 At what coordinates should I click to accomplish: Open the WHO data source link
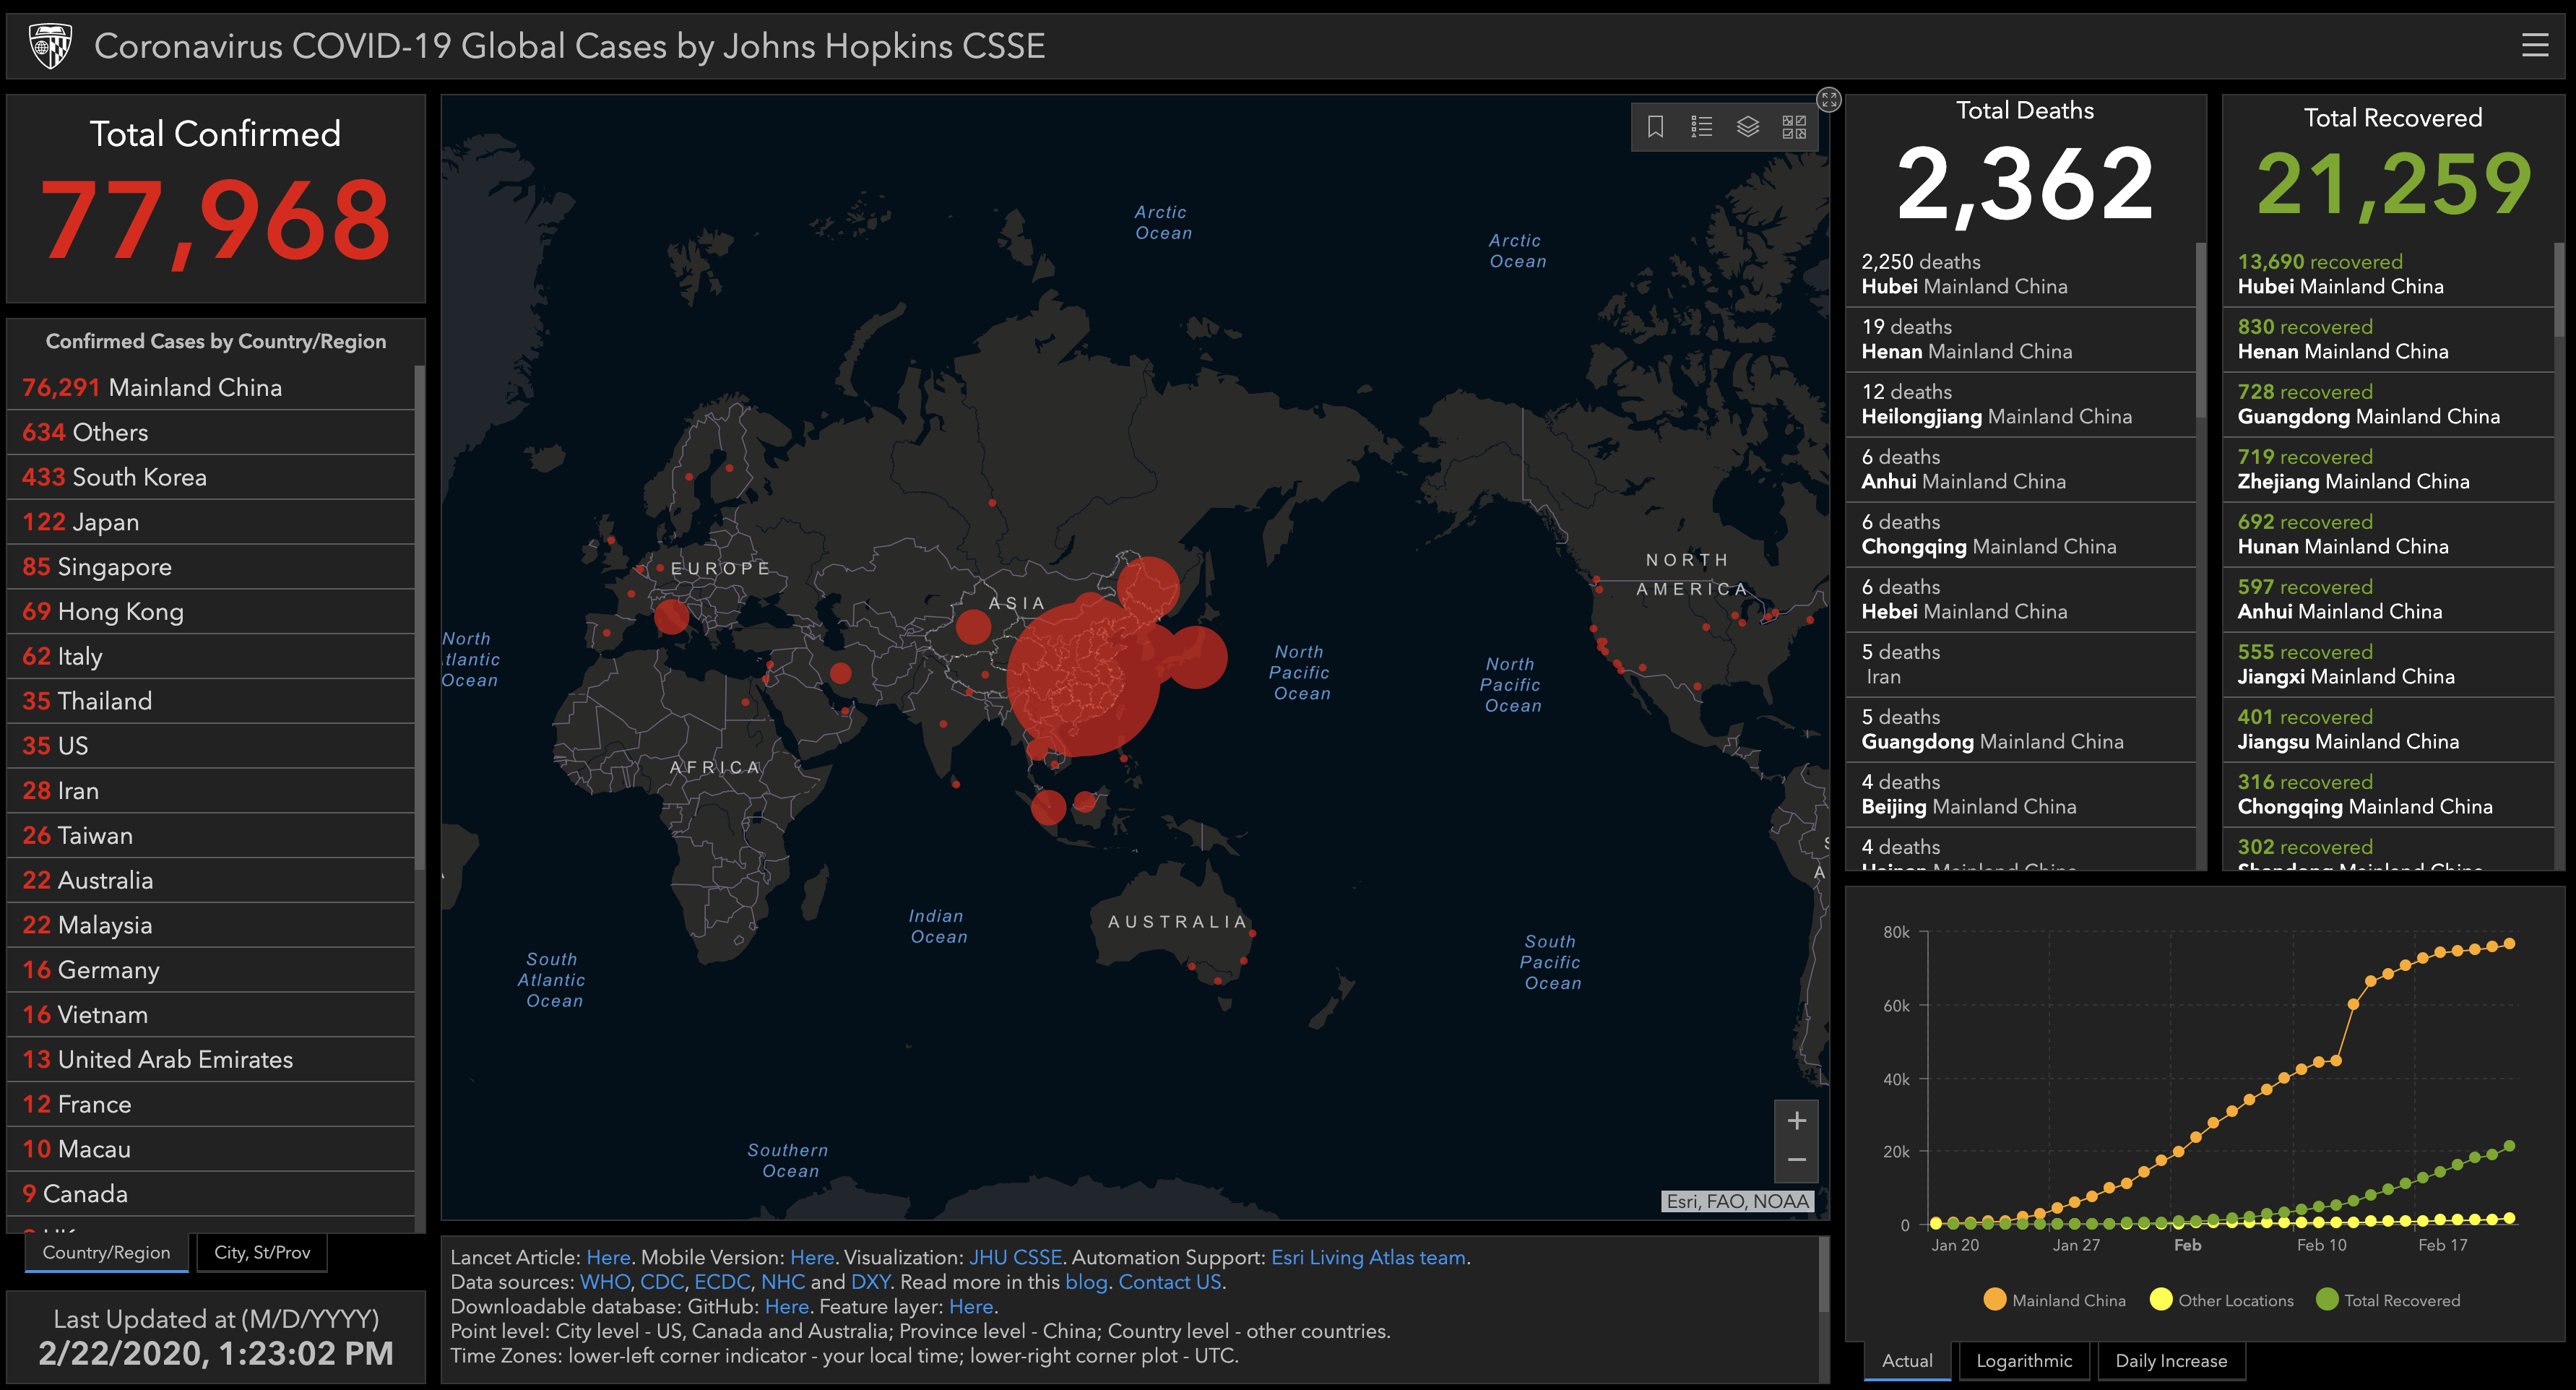(604, 1282)
